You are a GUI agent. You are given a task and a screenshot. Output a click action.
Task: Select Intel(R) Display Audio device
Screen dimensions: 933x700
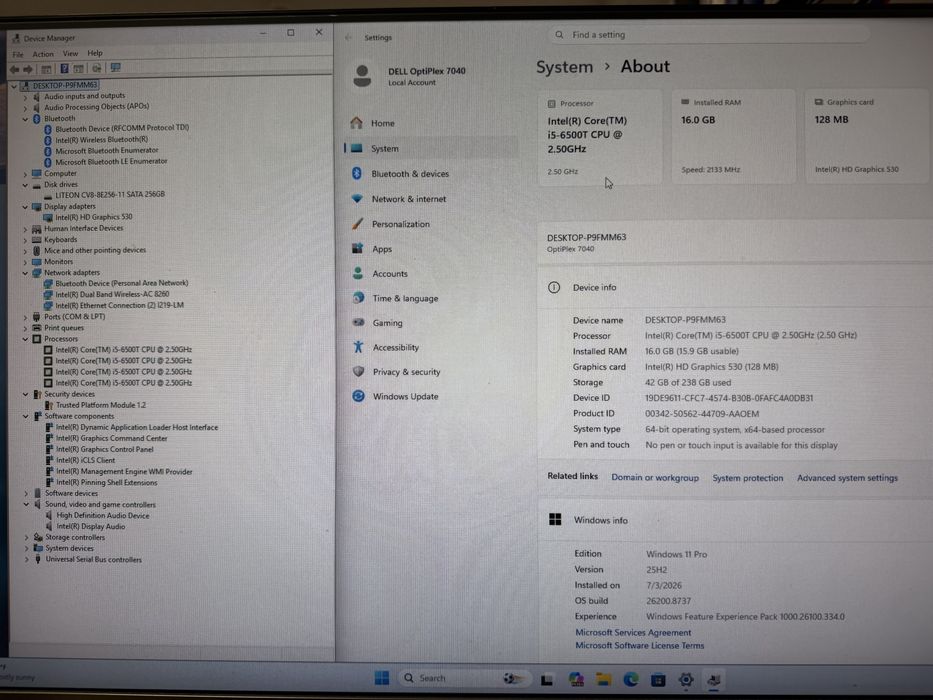[90, 526]
